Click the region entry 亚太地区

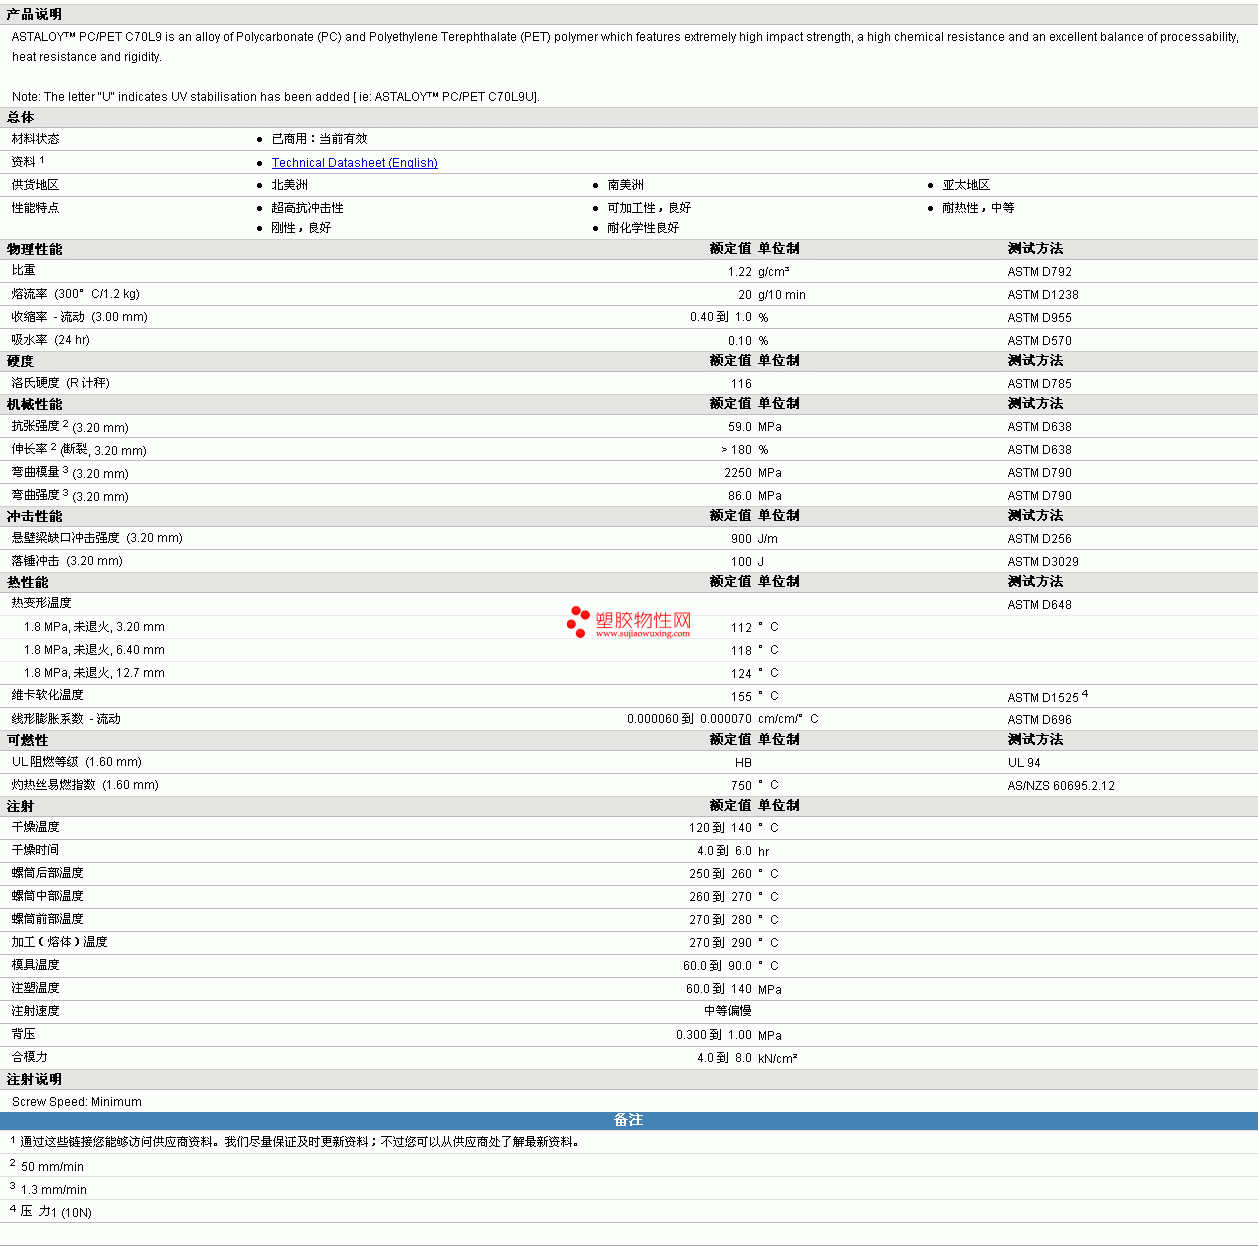coord(966,185)
